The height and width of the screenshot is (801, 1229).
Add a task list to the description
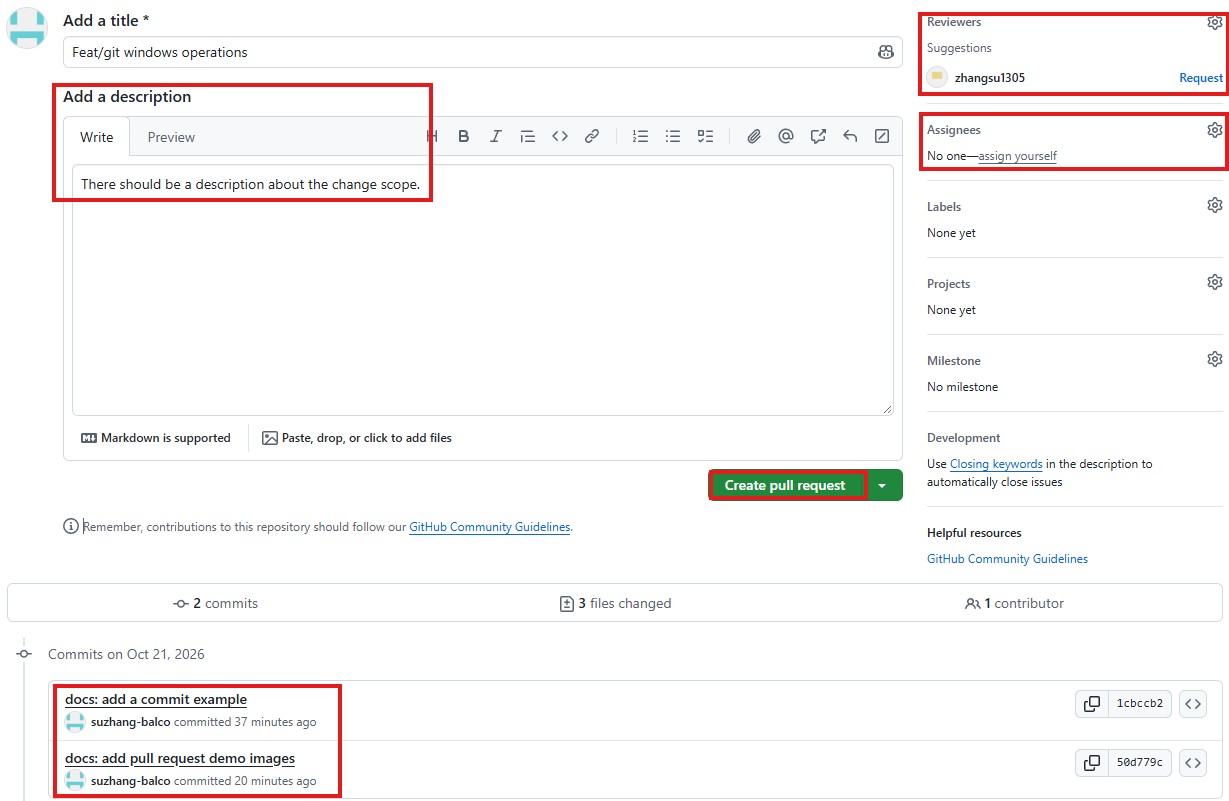[705, 137]
